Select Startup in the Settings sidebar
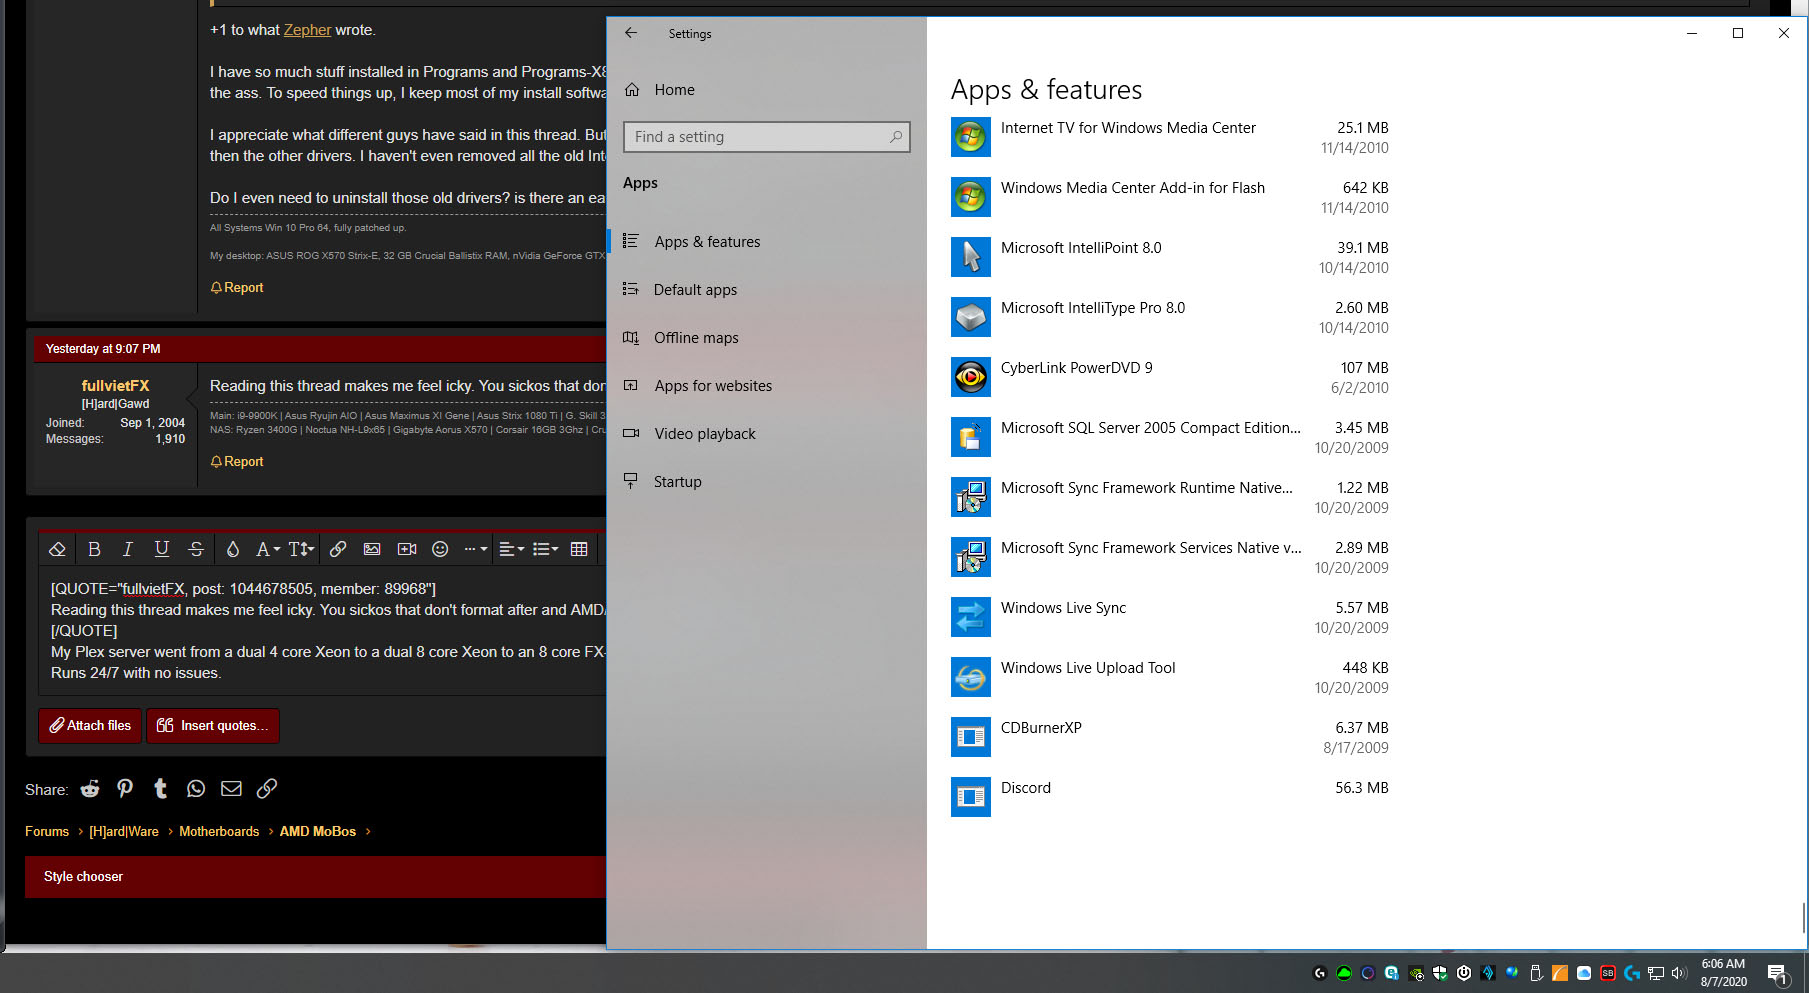 click(677, 482)
